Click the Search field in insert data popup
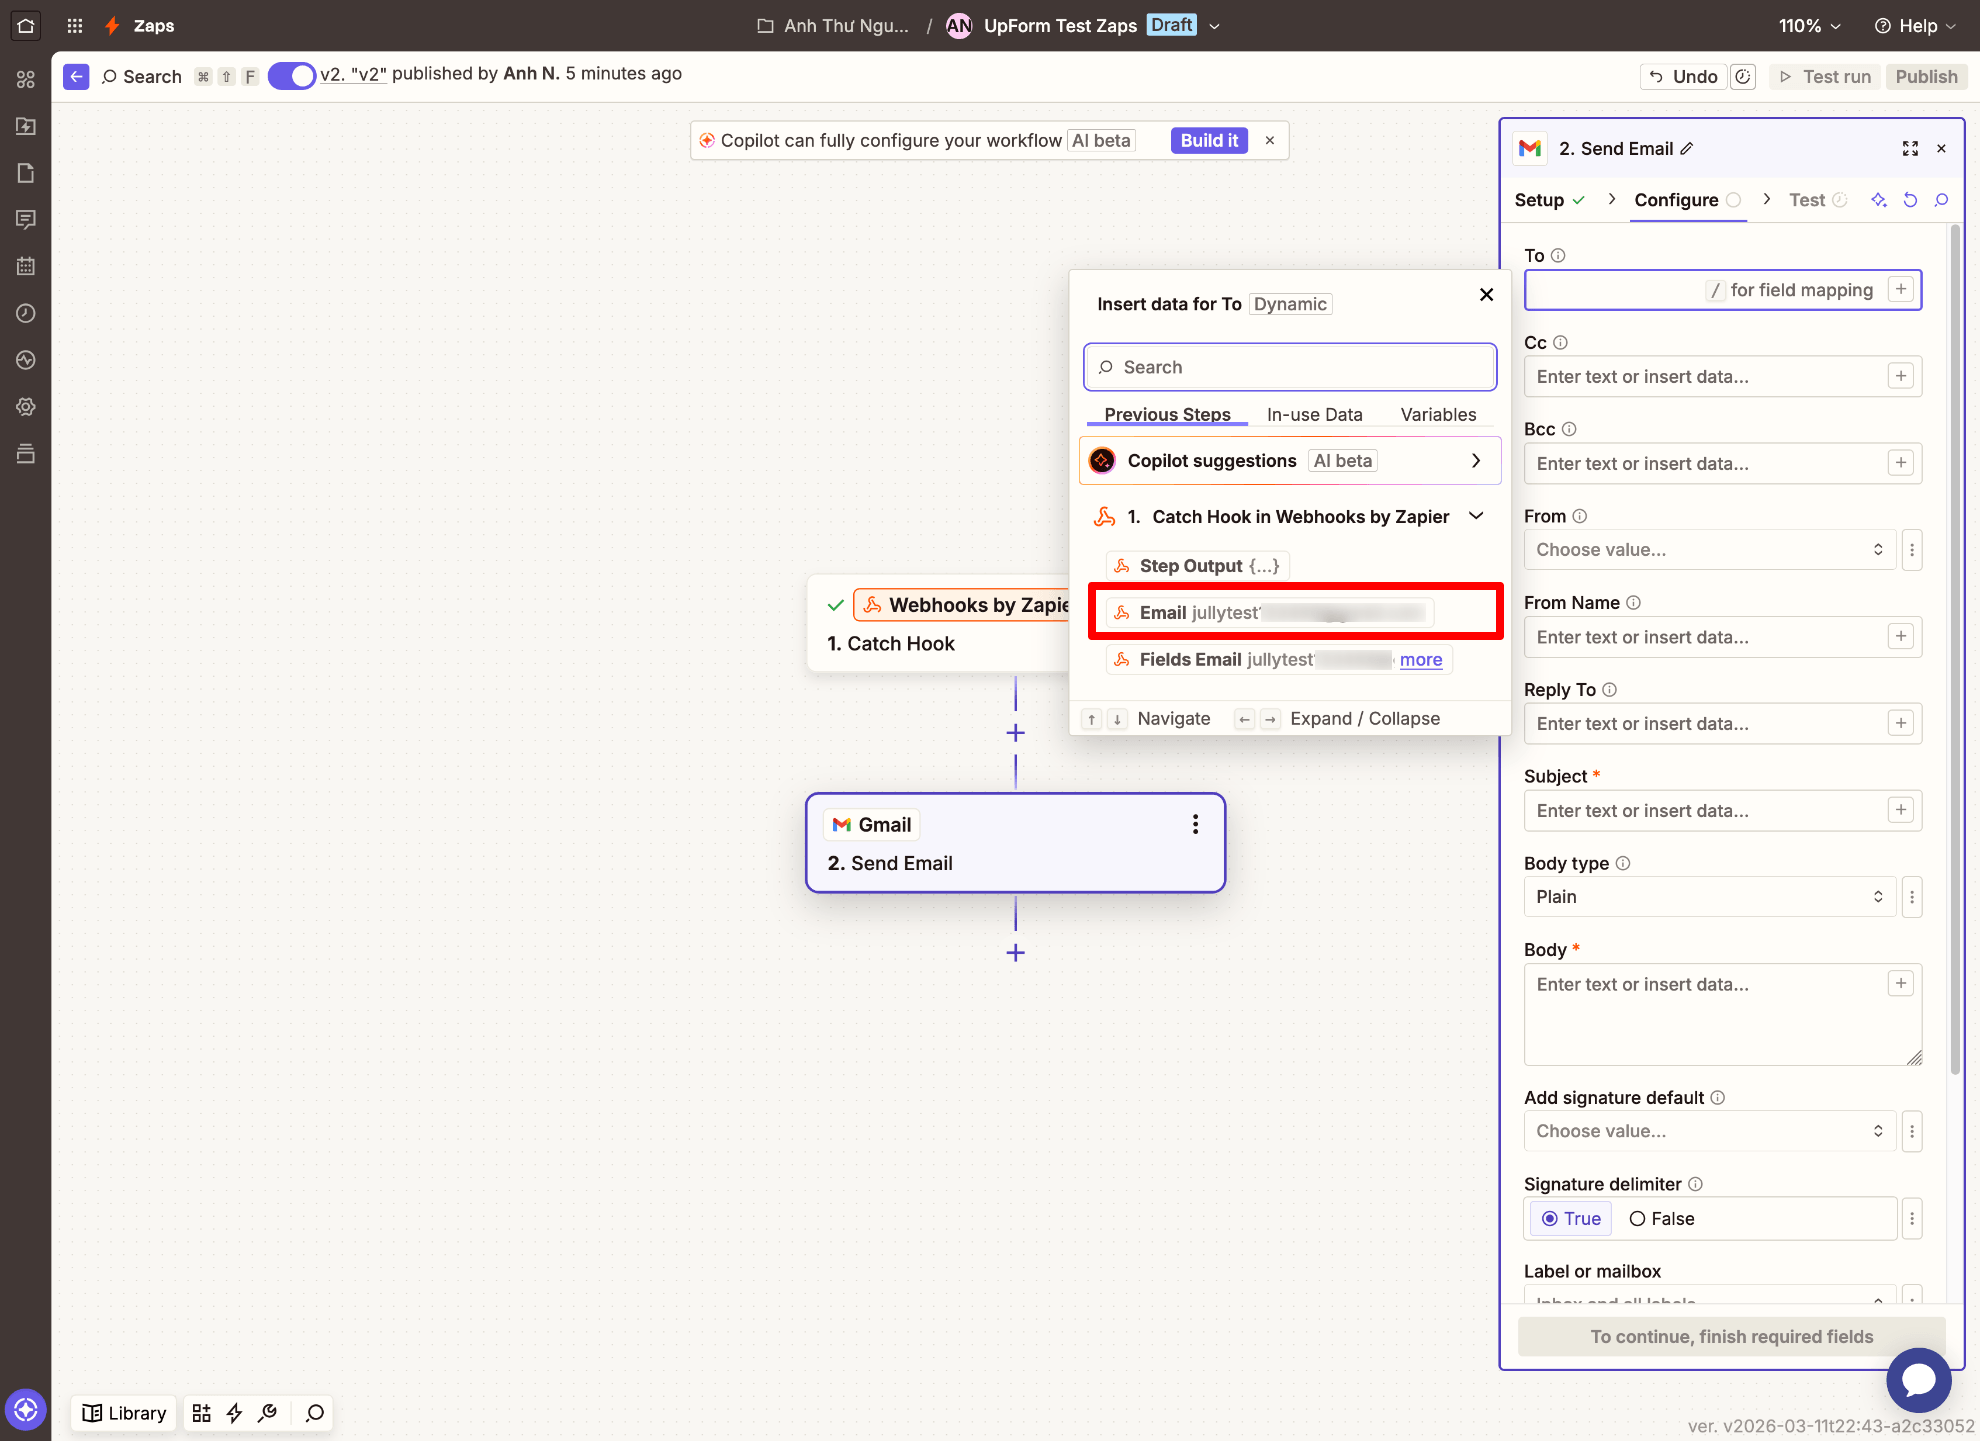This screenshot has height=1441, width=1980. (x=1290, y=367)
